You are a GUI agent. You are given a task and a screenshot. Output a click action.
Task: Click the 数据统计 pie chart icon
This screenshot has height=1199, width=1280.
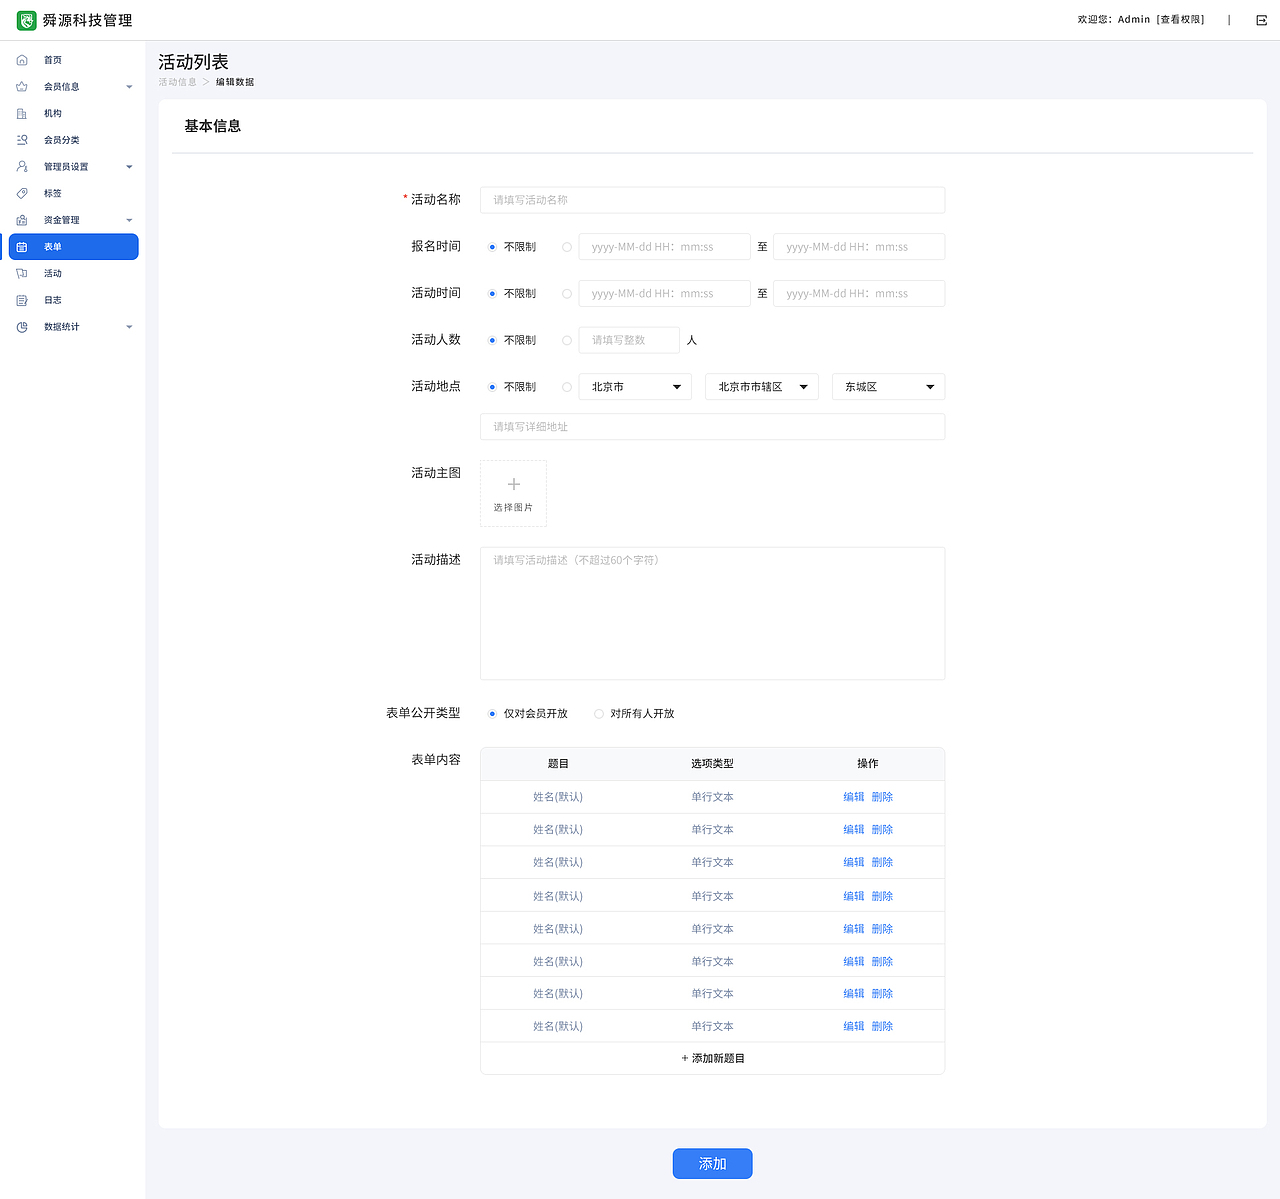(22, 327)
